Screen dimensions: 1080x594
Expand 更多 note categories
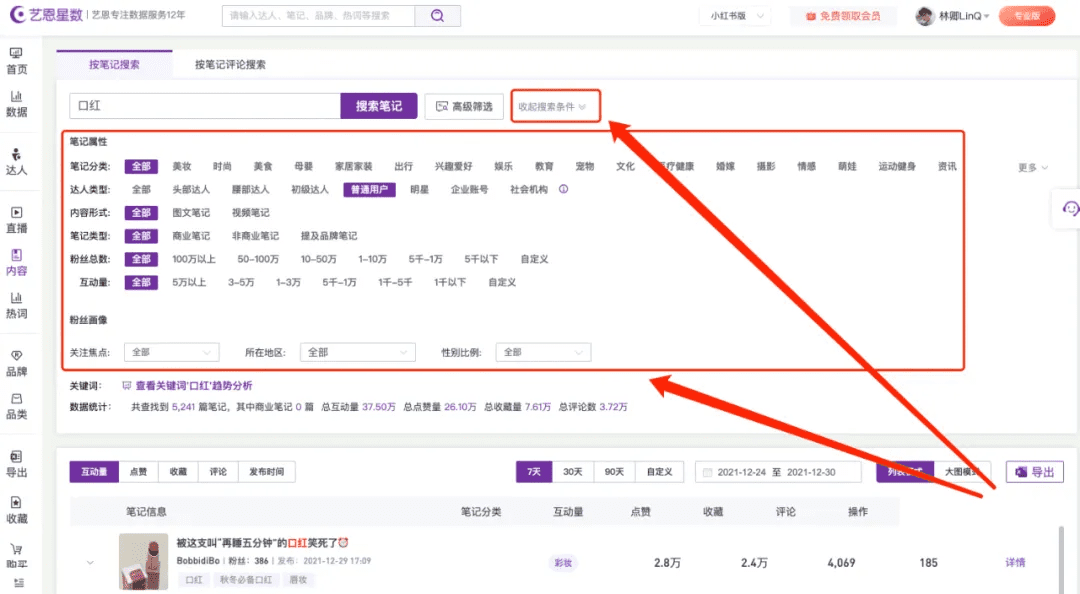(1032, 167)
